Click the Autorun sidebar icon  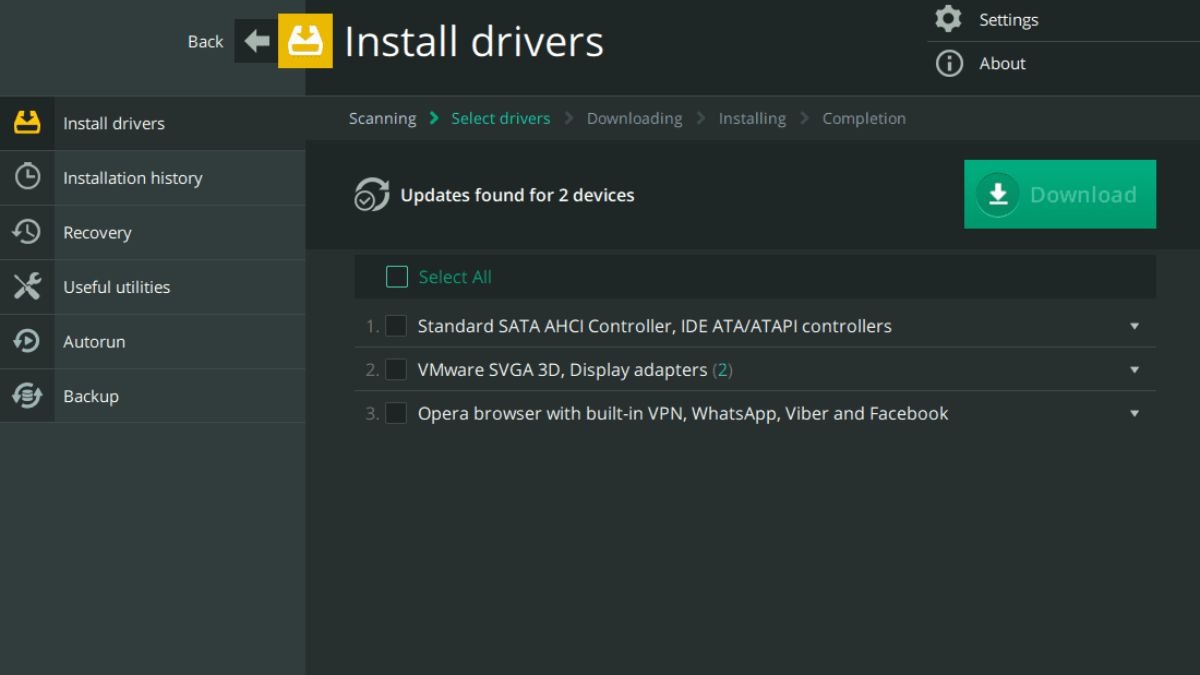(27, 341)
